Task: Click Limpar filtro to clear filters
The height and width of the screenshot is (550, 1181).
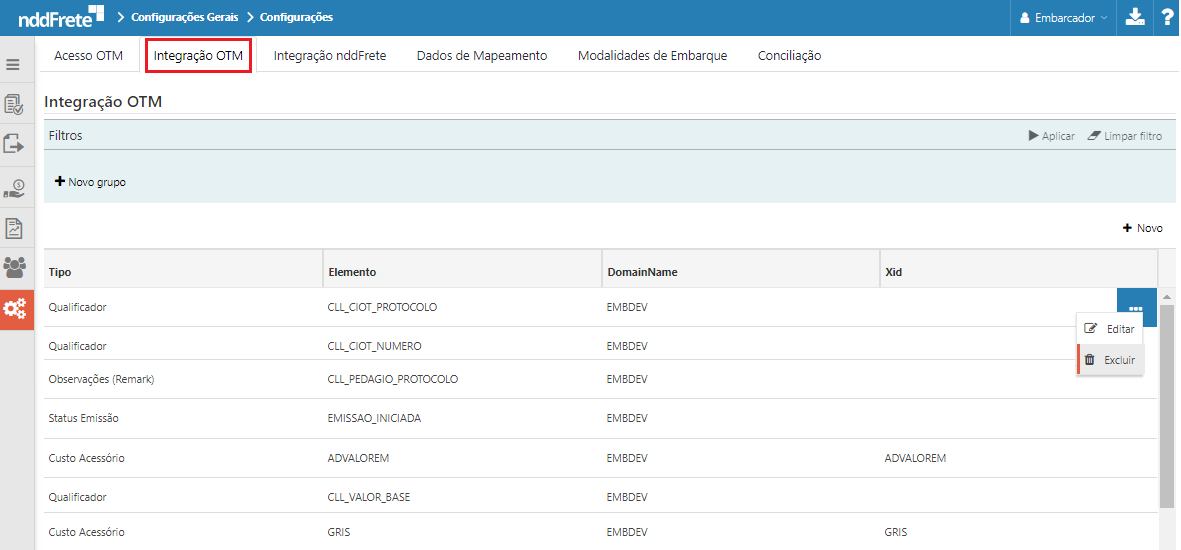Action: pyautogui.click(x=1125, y=136)
